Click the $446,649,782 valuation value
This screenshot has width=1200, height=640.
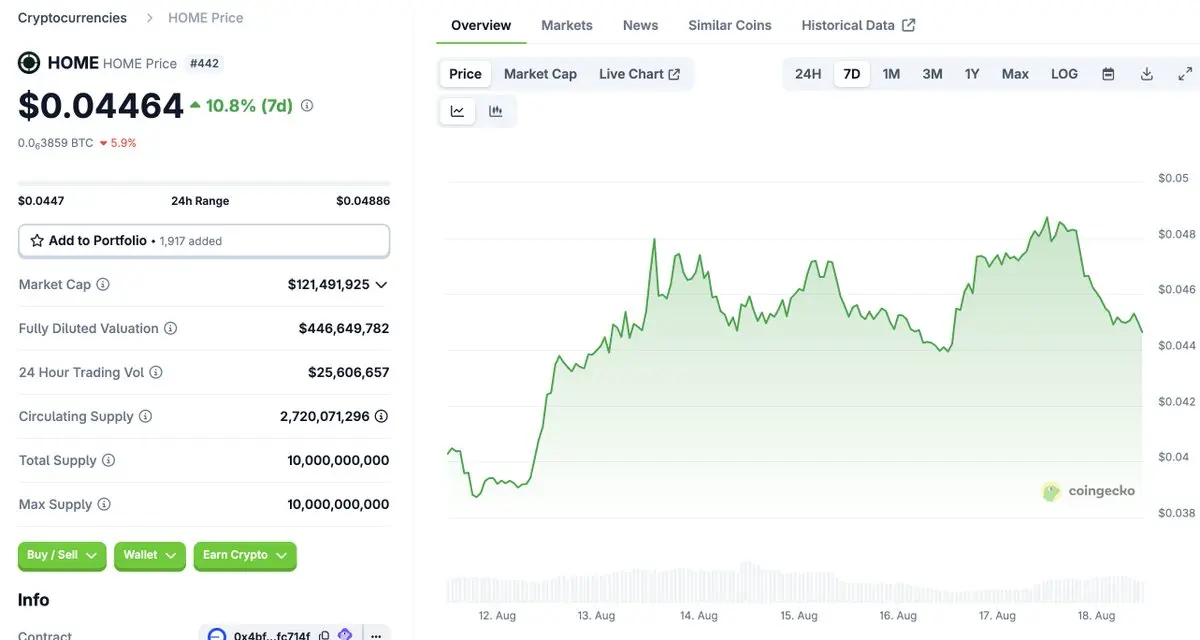coord(344,329)
